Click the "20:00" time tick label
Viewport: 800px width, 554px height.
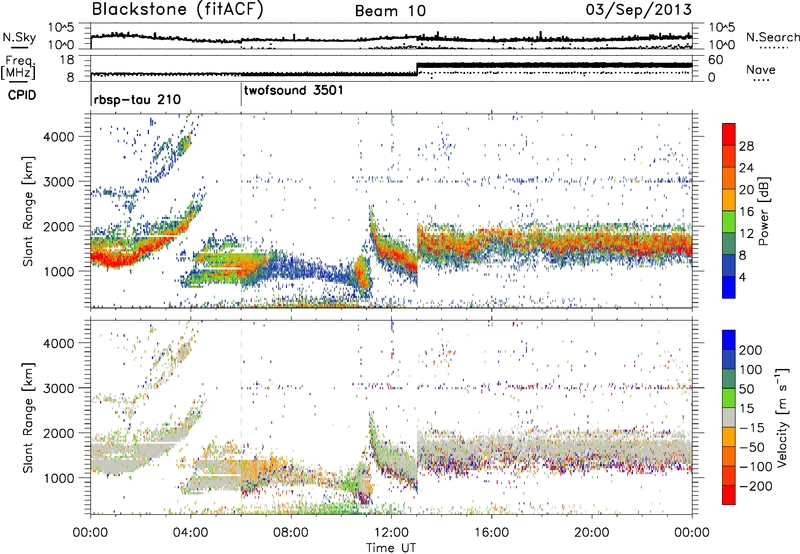pos(591,533)
